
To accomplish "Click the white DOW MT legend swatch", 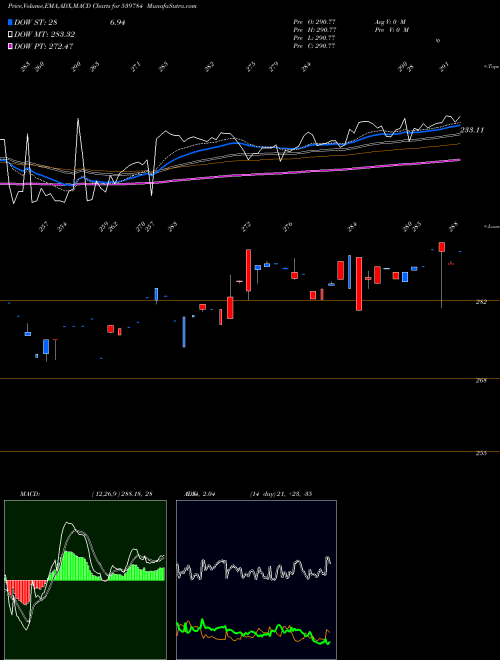I will [10, 34].
